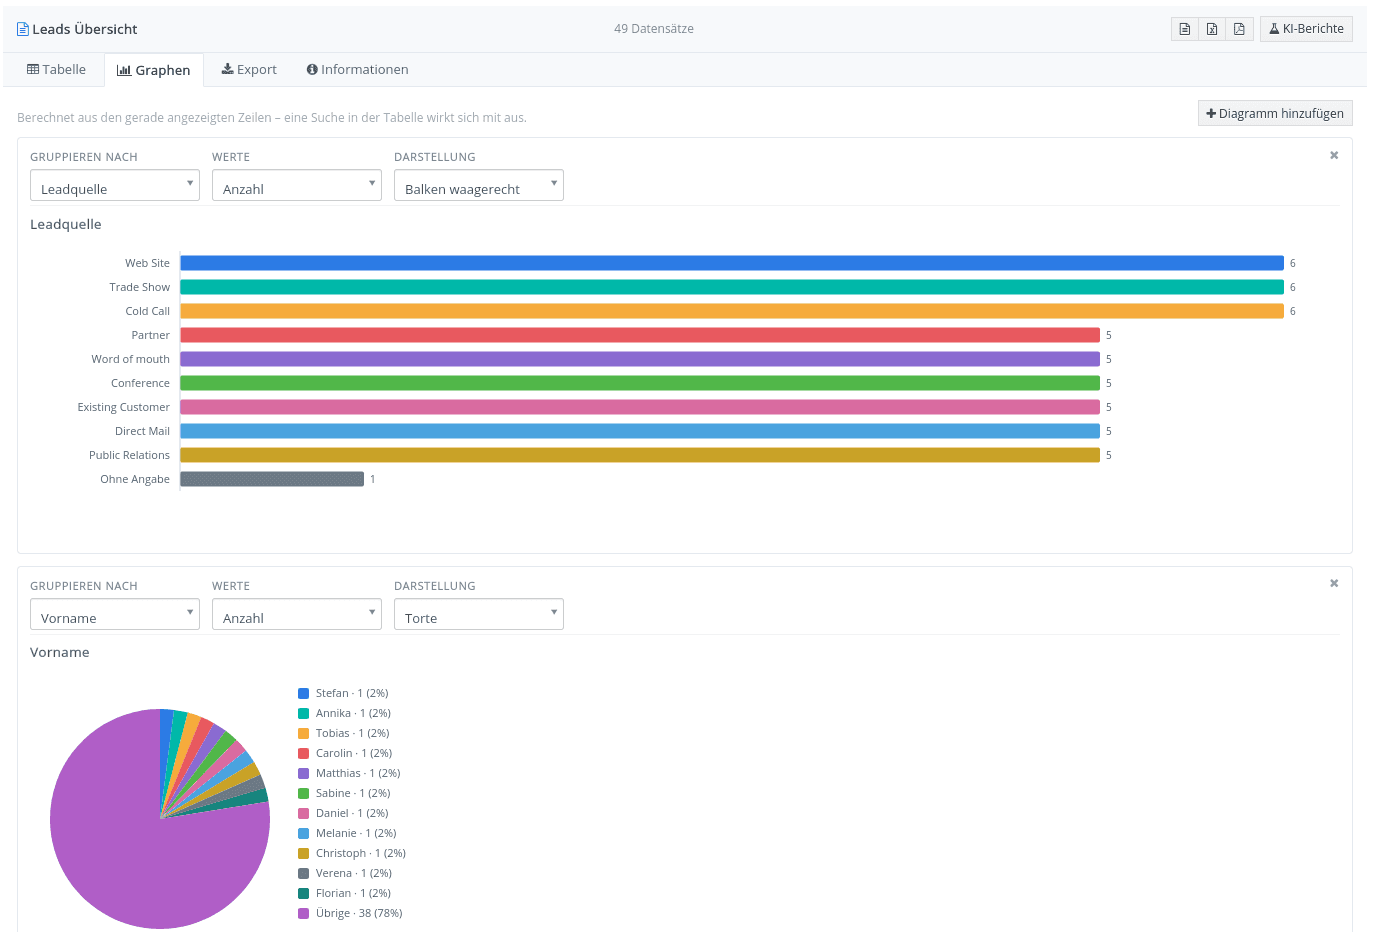The width and height of the screenshot is (1375, 932).
Task: Click the Public Relations bar
Action: click(x=640, y=455)
